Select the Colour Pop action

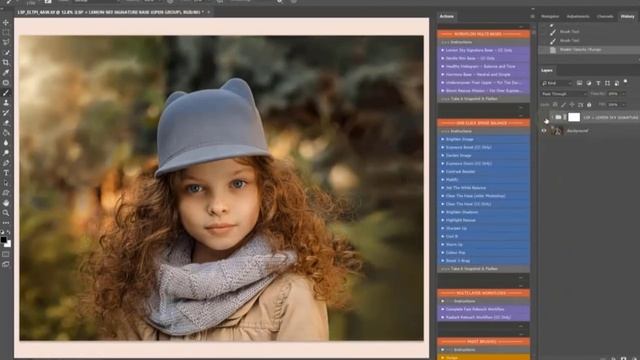point(484,253)
